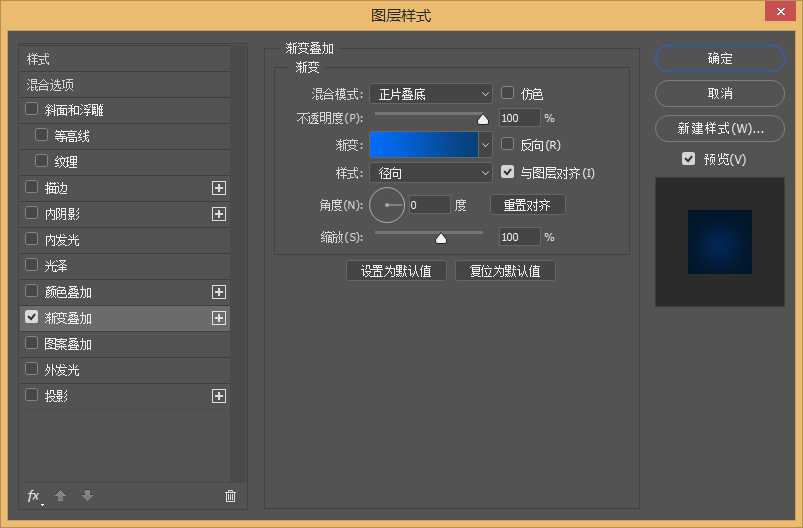This screenshot has height=528, width=803.
Task: Add another 描边 effect with plus icon
Action: coord(219,188)
